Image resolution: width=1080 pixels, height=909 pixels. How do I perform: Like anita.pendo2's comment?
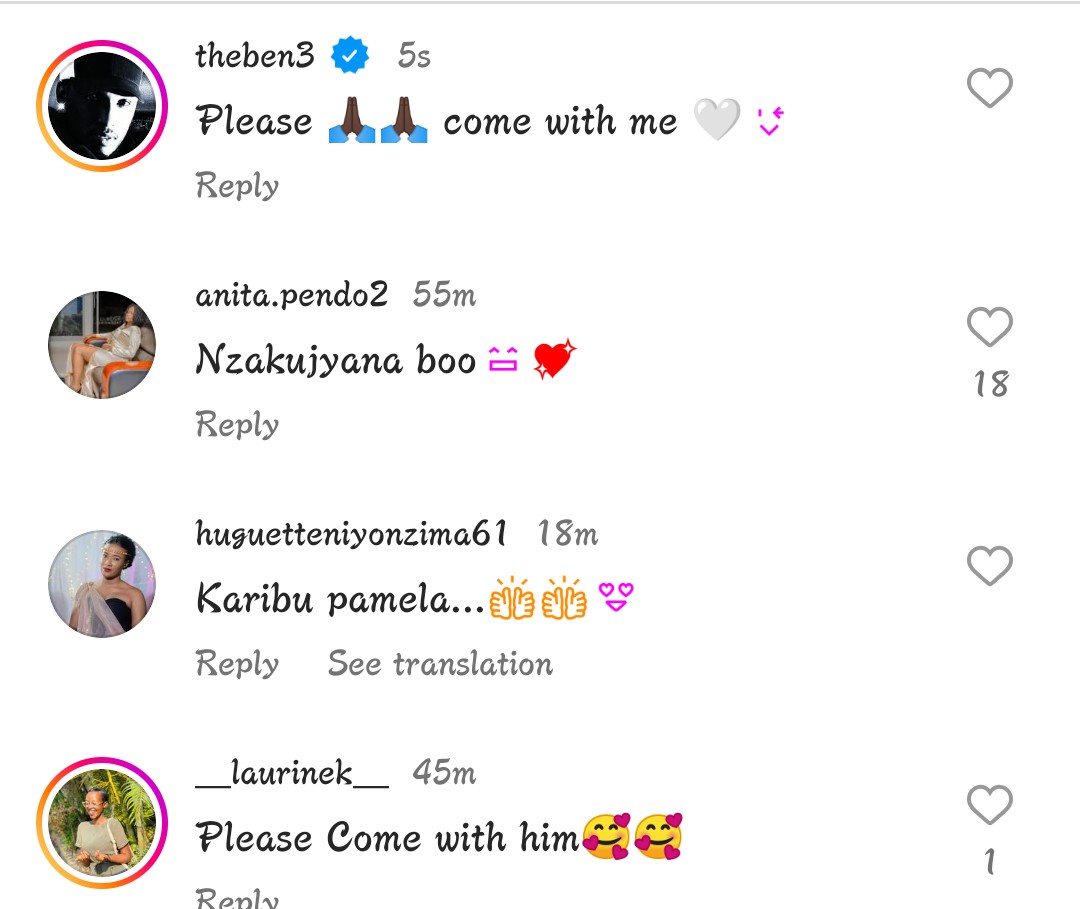click(x=990, y=327)
